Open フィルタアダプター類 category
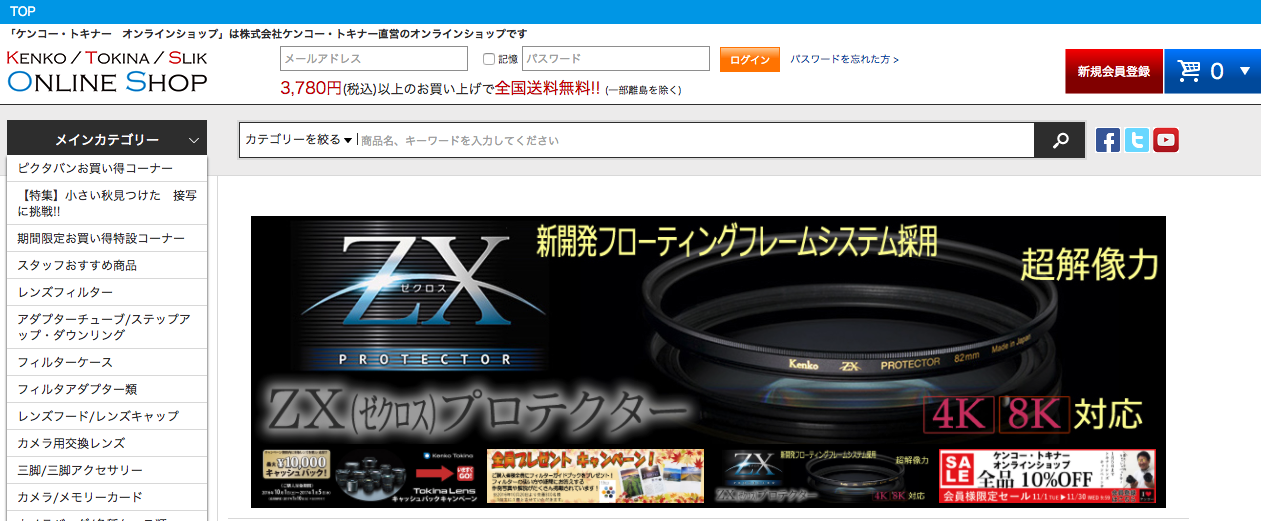The height and width of the screenshot is (521, 1261). coord(107,389)
